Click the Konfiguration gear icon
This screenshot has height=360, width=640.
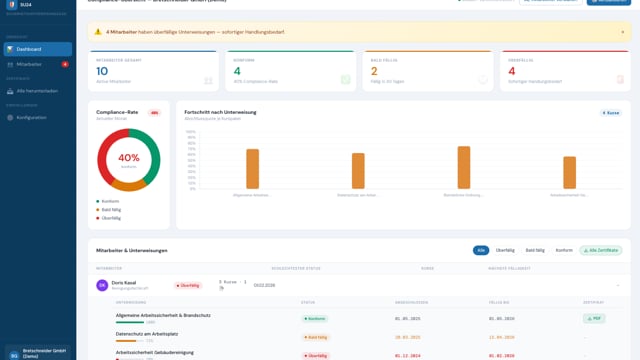coord(10,118)
